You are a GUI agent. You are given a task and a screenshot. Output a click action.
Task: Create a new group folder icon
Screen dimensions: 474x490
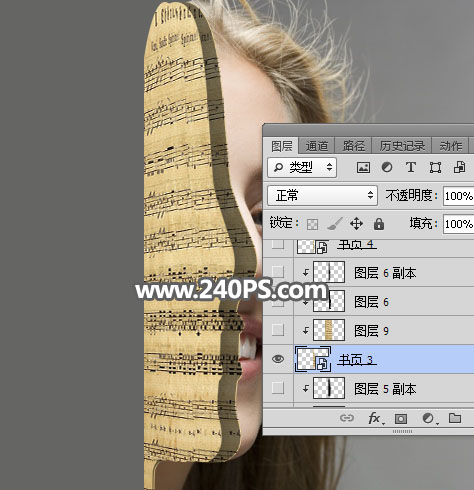point(455,418)
